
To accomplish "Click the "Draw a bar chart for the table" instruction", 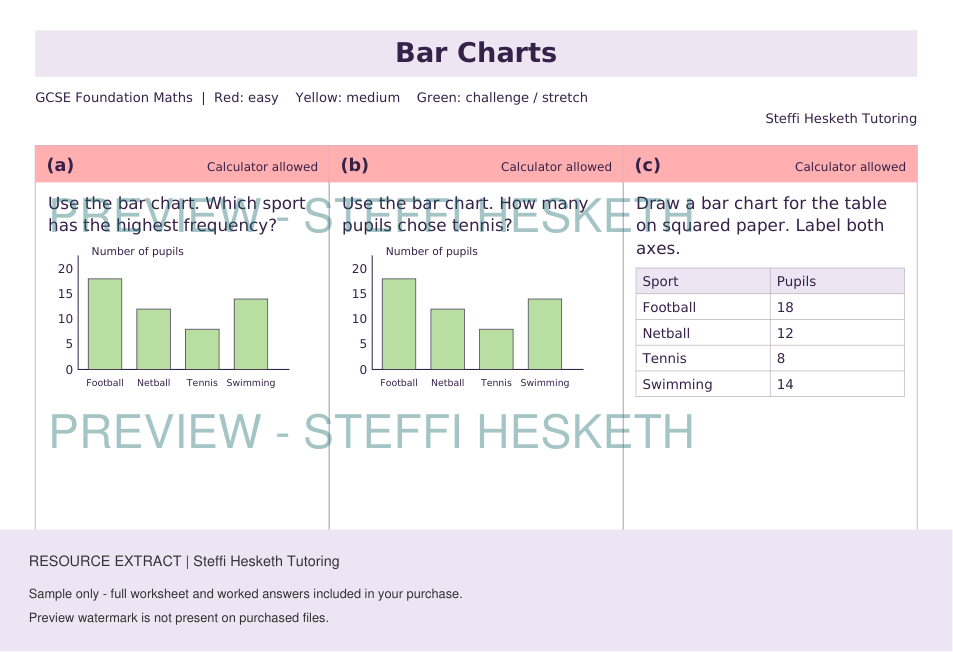I will [x=761, y=225].
